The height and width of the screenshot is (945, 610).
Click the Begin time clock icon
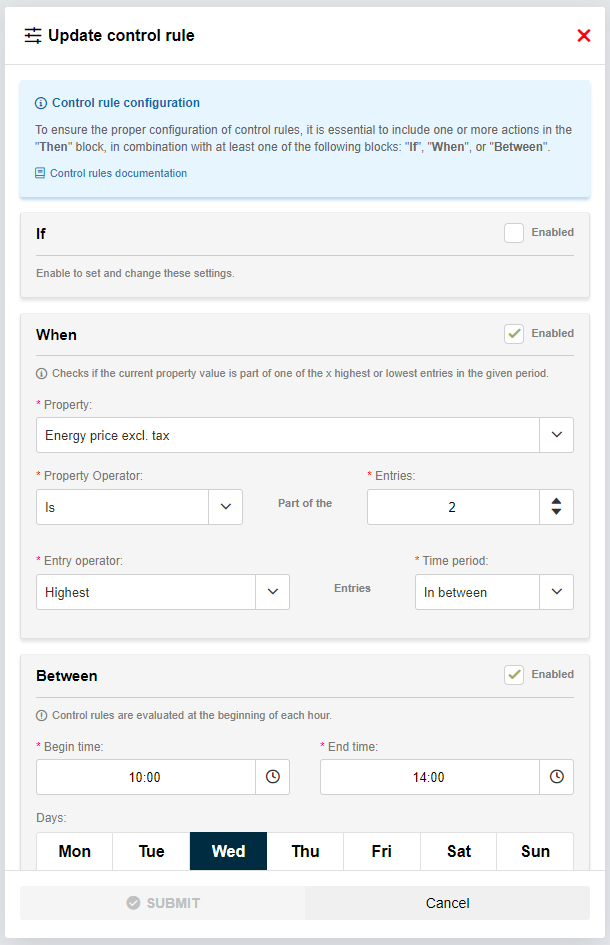pyautogui.click(x=272, y=777)
